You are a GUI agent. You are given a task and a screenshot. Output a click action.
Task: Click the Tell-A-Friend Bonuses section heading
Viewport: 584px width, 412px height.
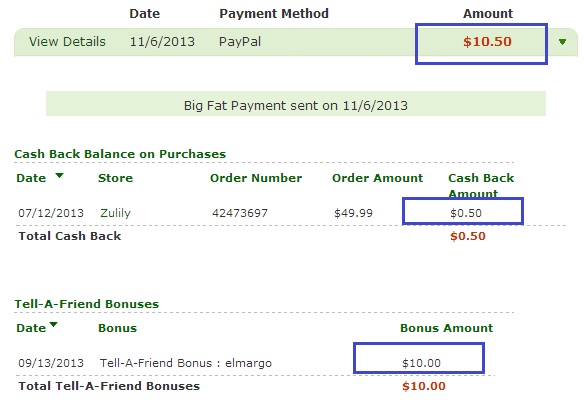pyautogui.click(x=86, y=304)
